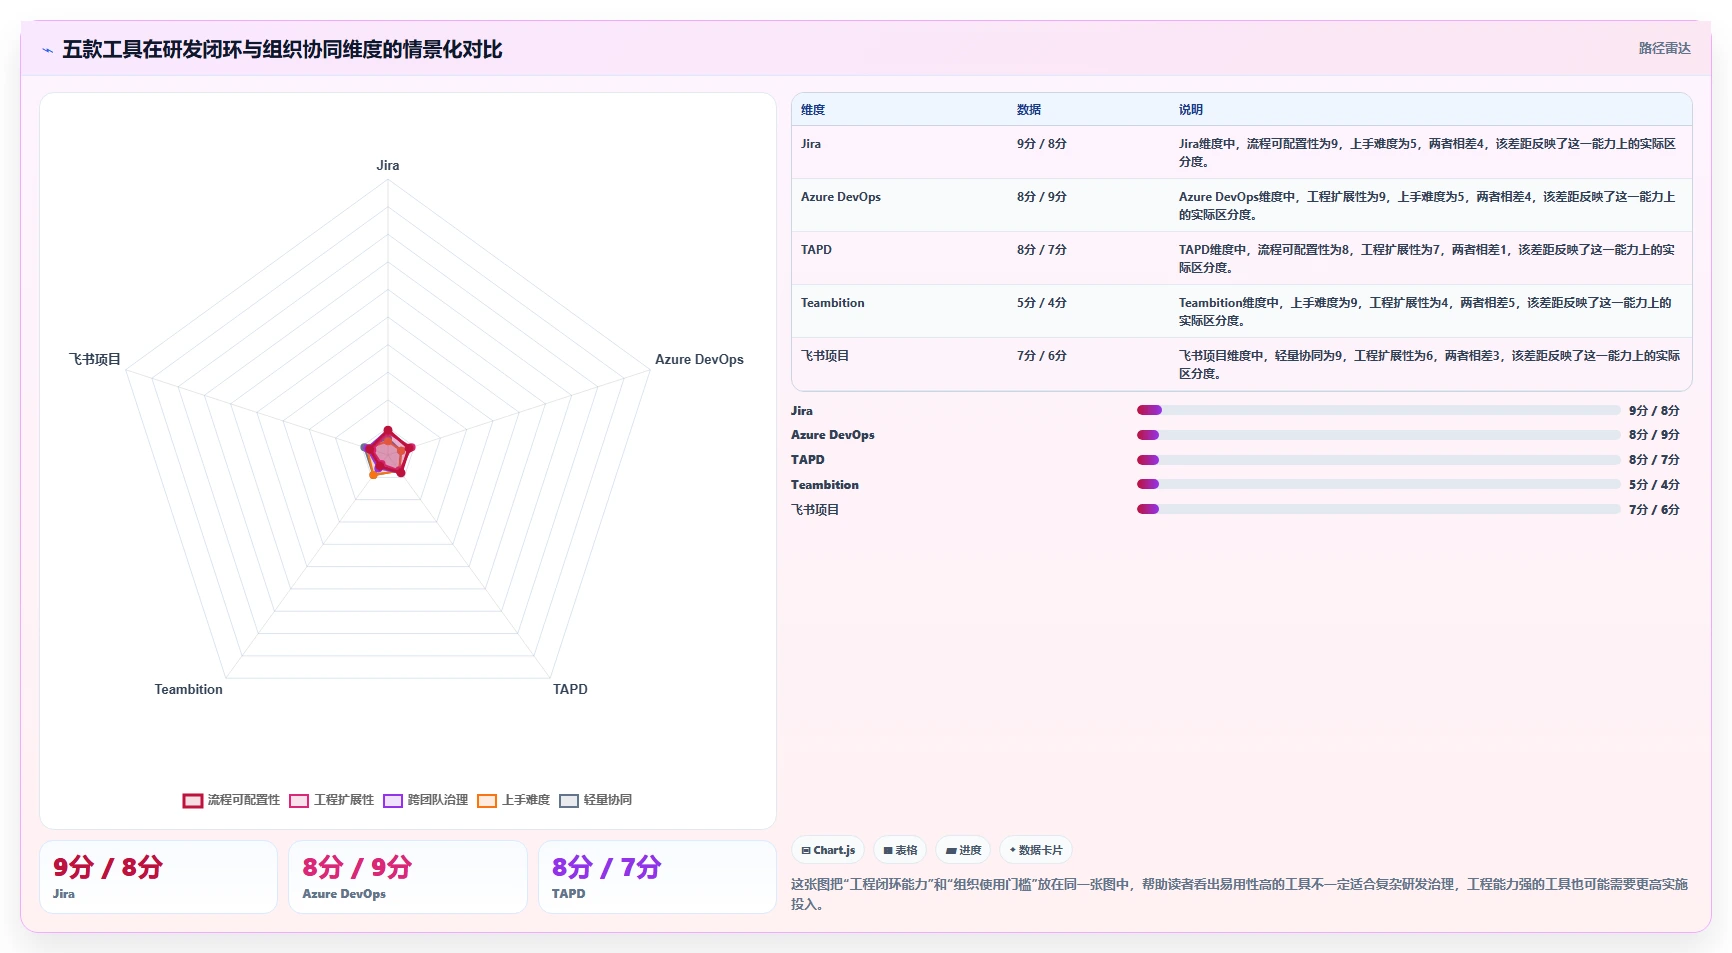Image resolution: width=1732 pixels, height=953 pixels.
Task: Click the Jira label in the progress list
Action: click(802, 411)
